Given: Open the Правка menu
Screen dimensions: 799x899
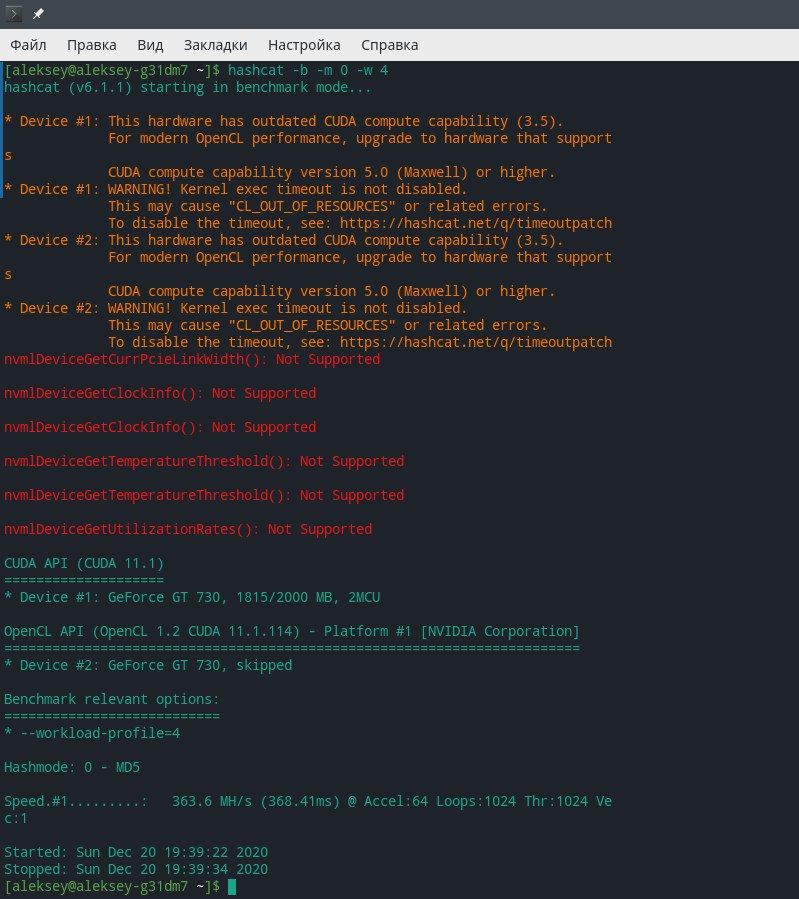Looking at the screenshot, I should click(x=92, y=45).
